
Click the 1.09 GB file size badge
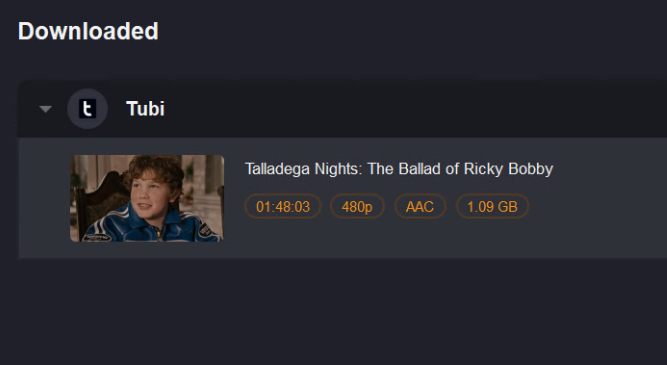pos(492,207)
